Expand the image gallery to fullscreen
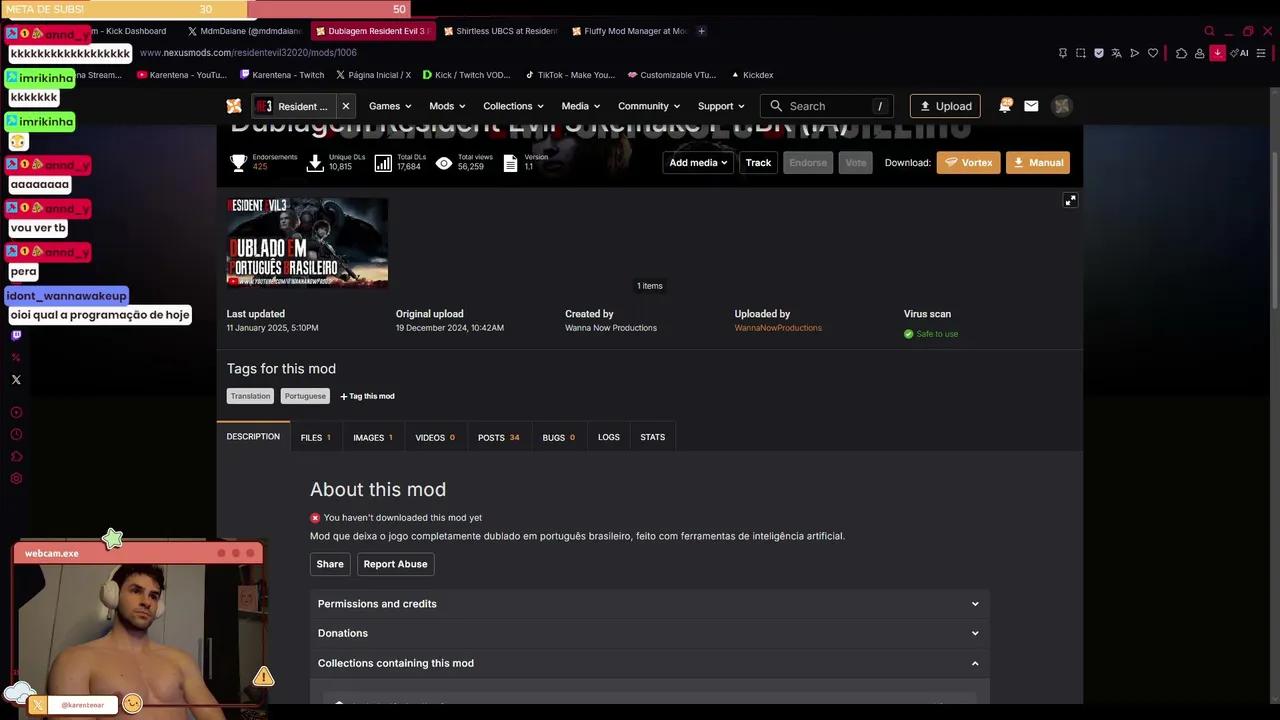The width and height of the screenshot is (1280, 720). [x=1070, y=200]
